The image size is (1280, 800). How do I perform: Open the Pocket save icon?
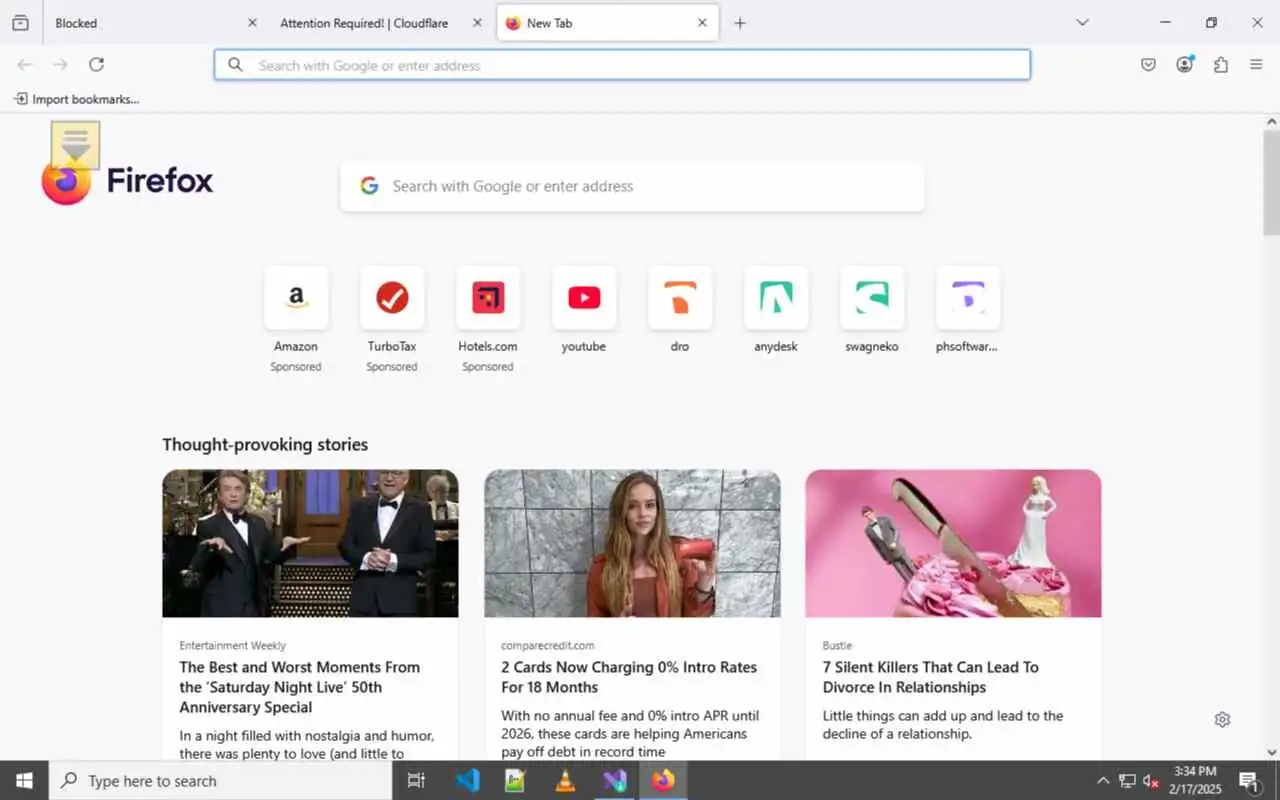(x=1148, y=65)
